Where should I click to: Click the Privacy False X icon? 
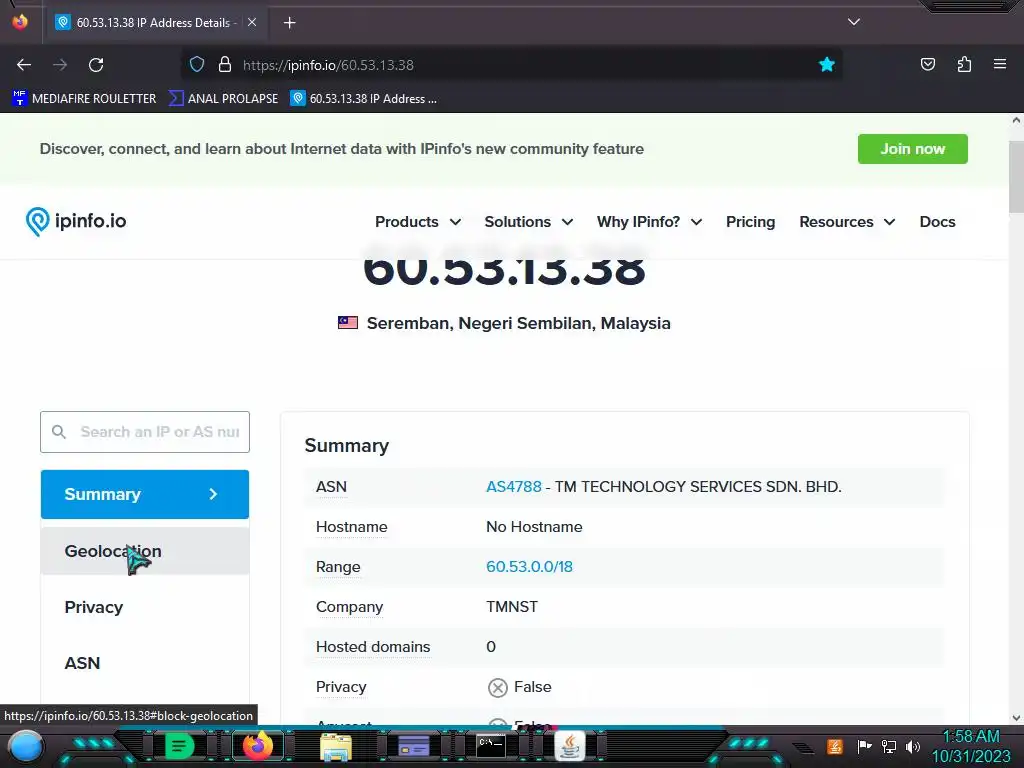(x=498, y=687)
